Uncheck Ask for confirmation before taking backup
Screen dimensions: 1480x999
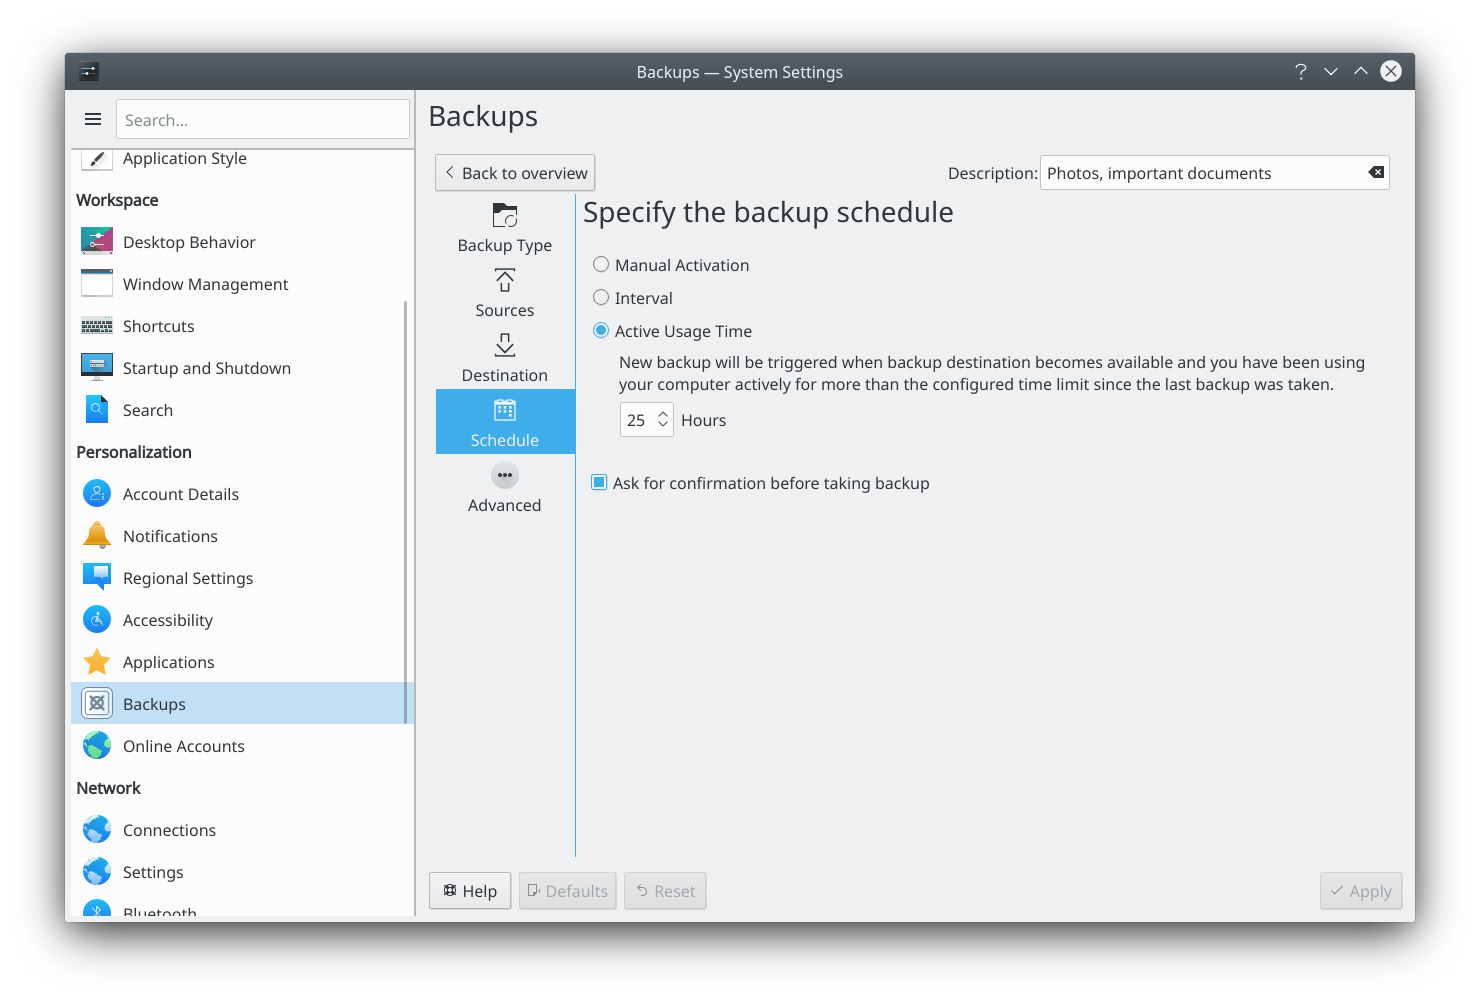(x=600, y=483)
